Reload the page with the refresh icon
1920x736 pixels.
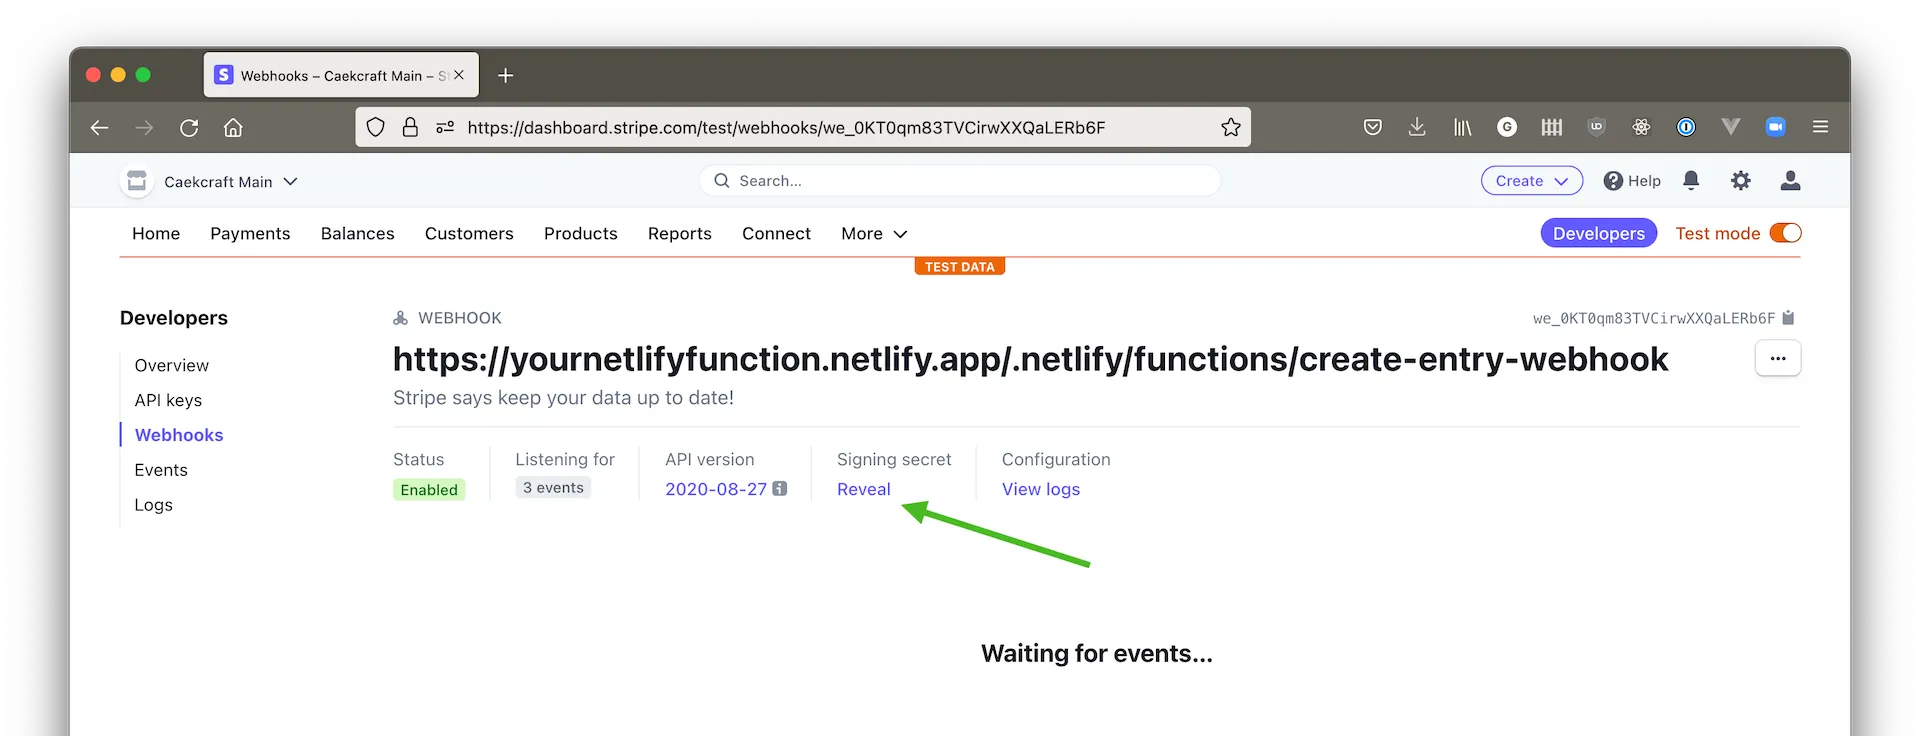tap(189, 127)
